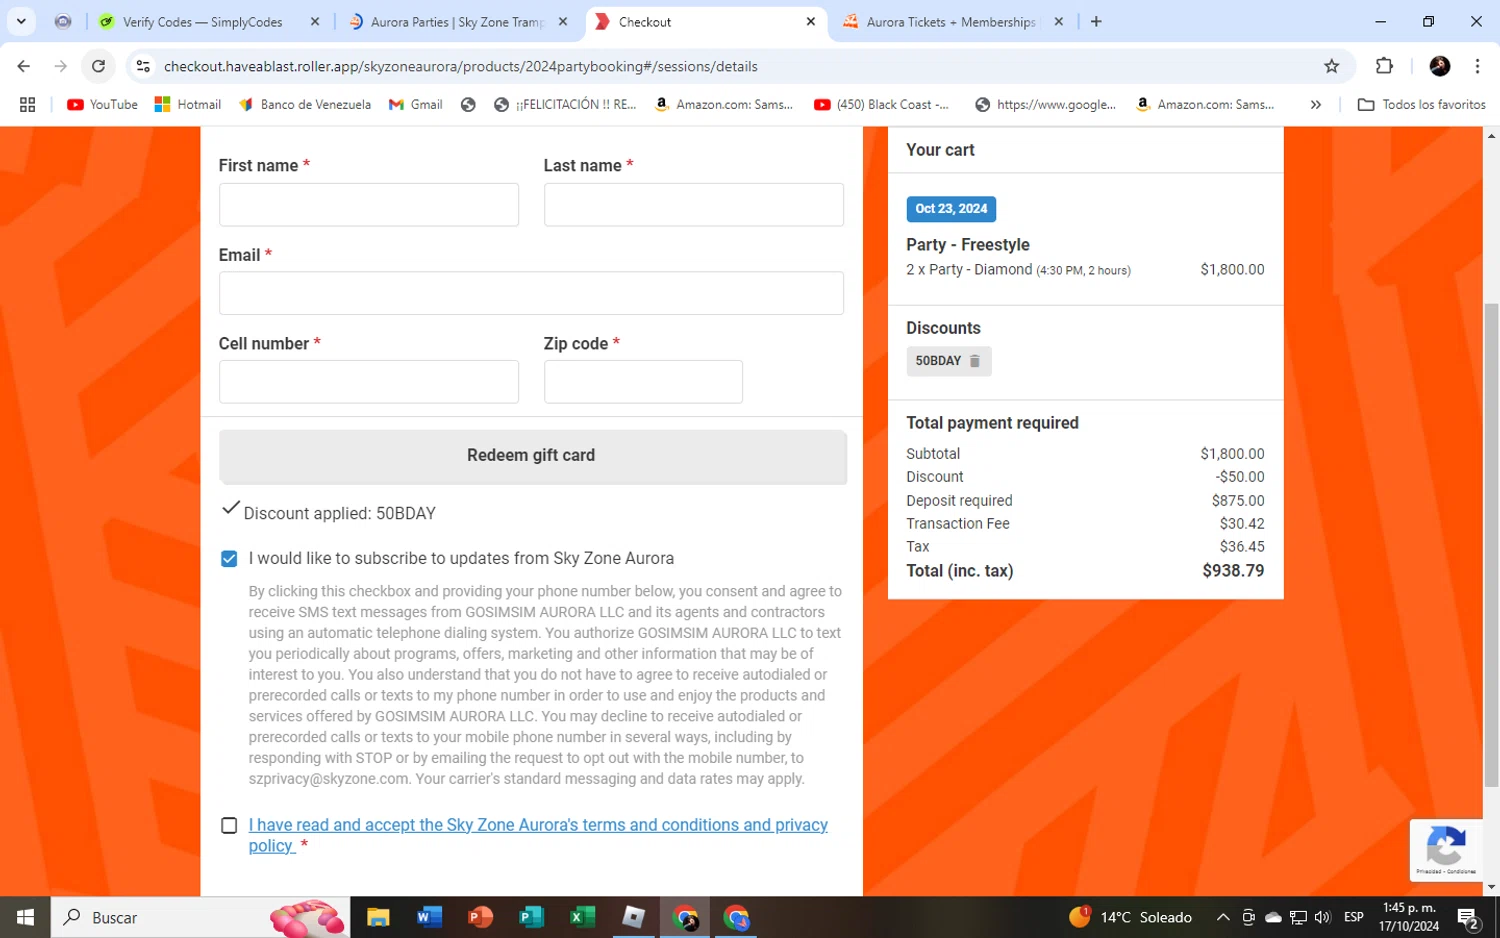Accept the terms and conditions checkbox
The width and height of the screenshot is (1500, 938).
(229, 825)
